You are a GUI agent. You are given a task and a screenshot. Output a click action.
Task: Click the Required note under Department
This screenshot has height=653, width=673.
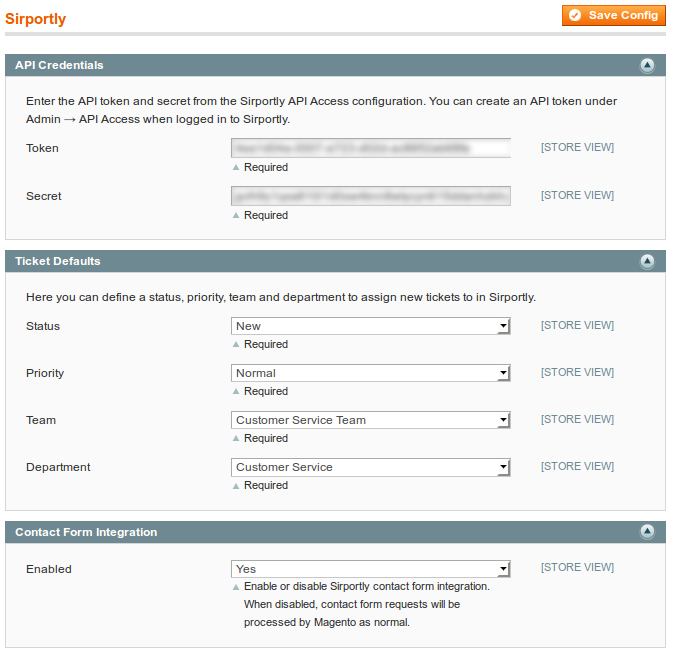pos(266,485)
